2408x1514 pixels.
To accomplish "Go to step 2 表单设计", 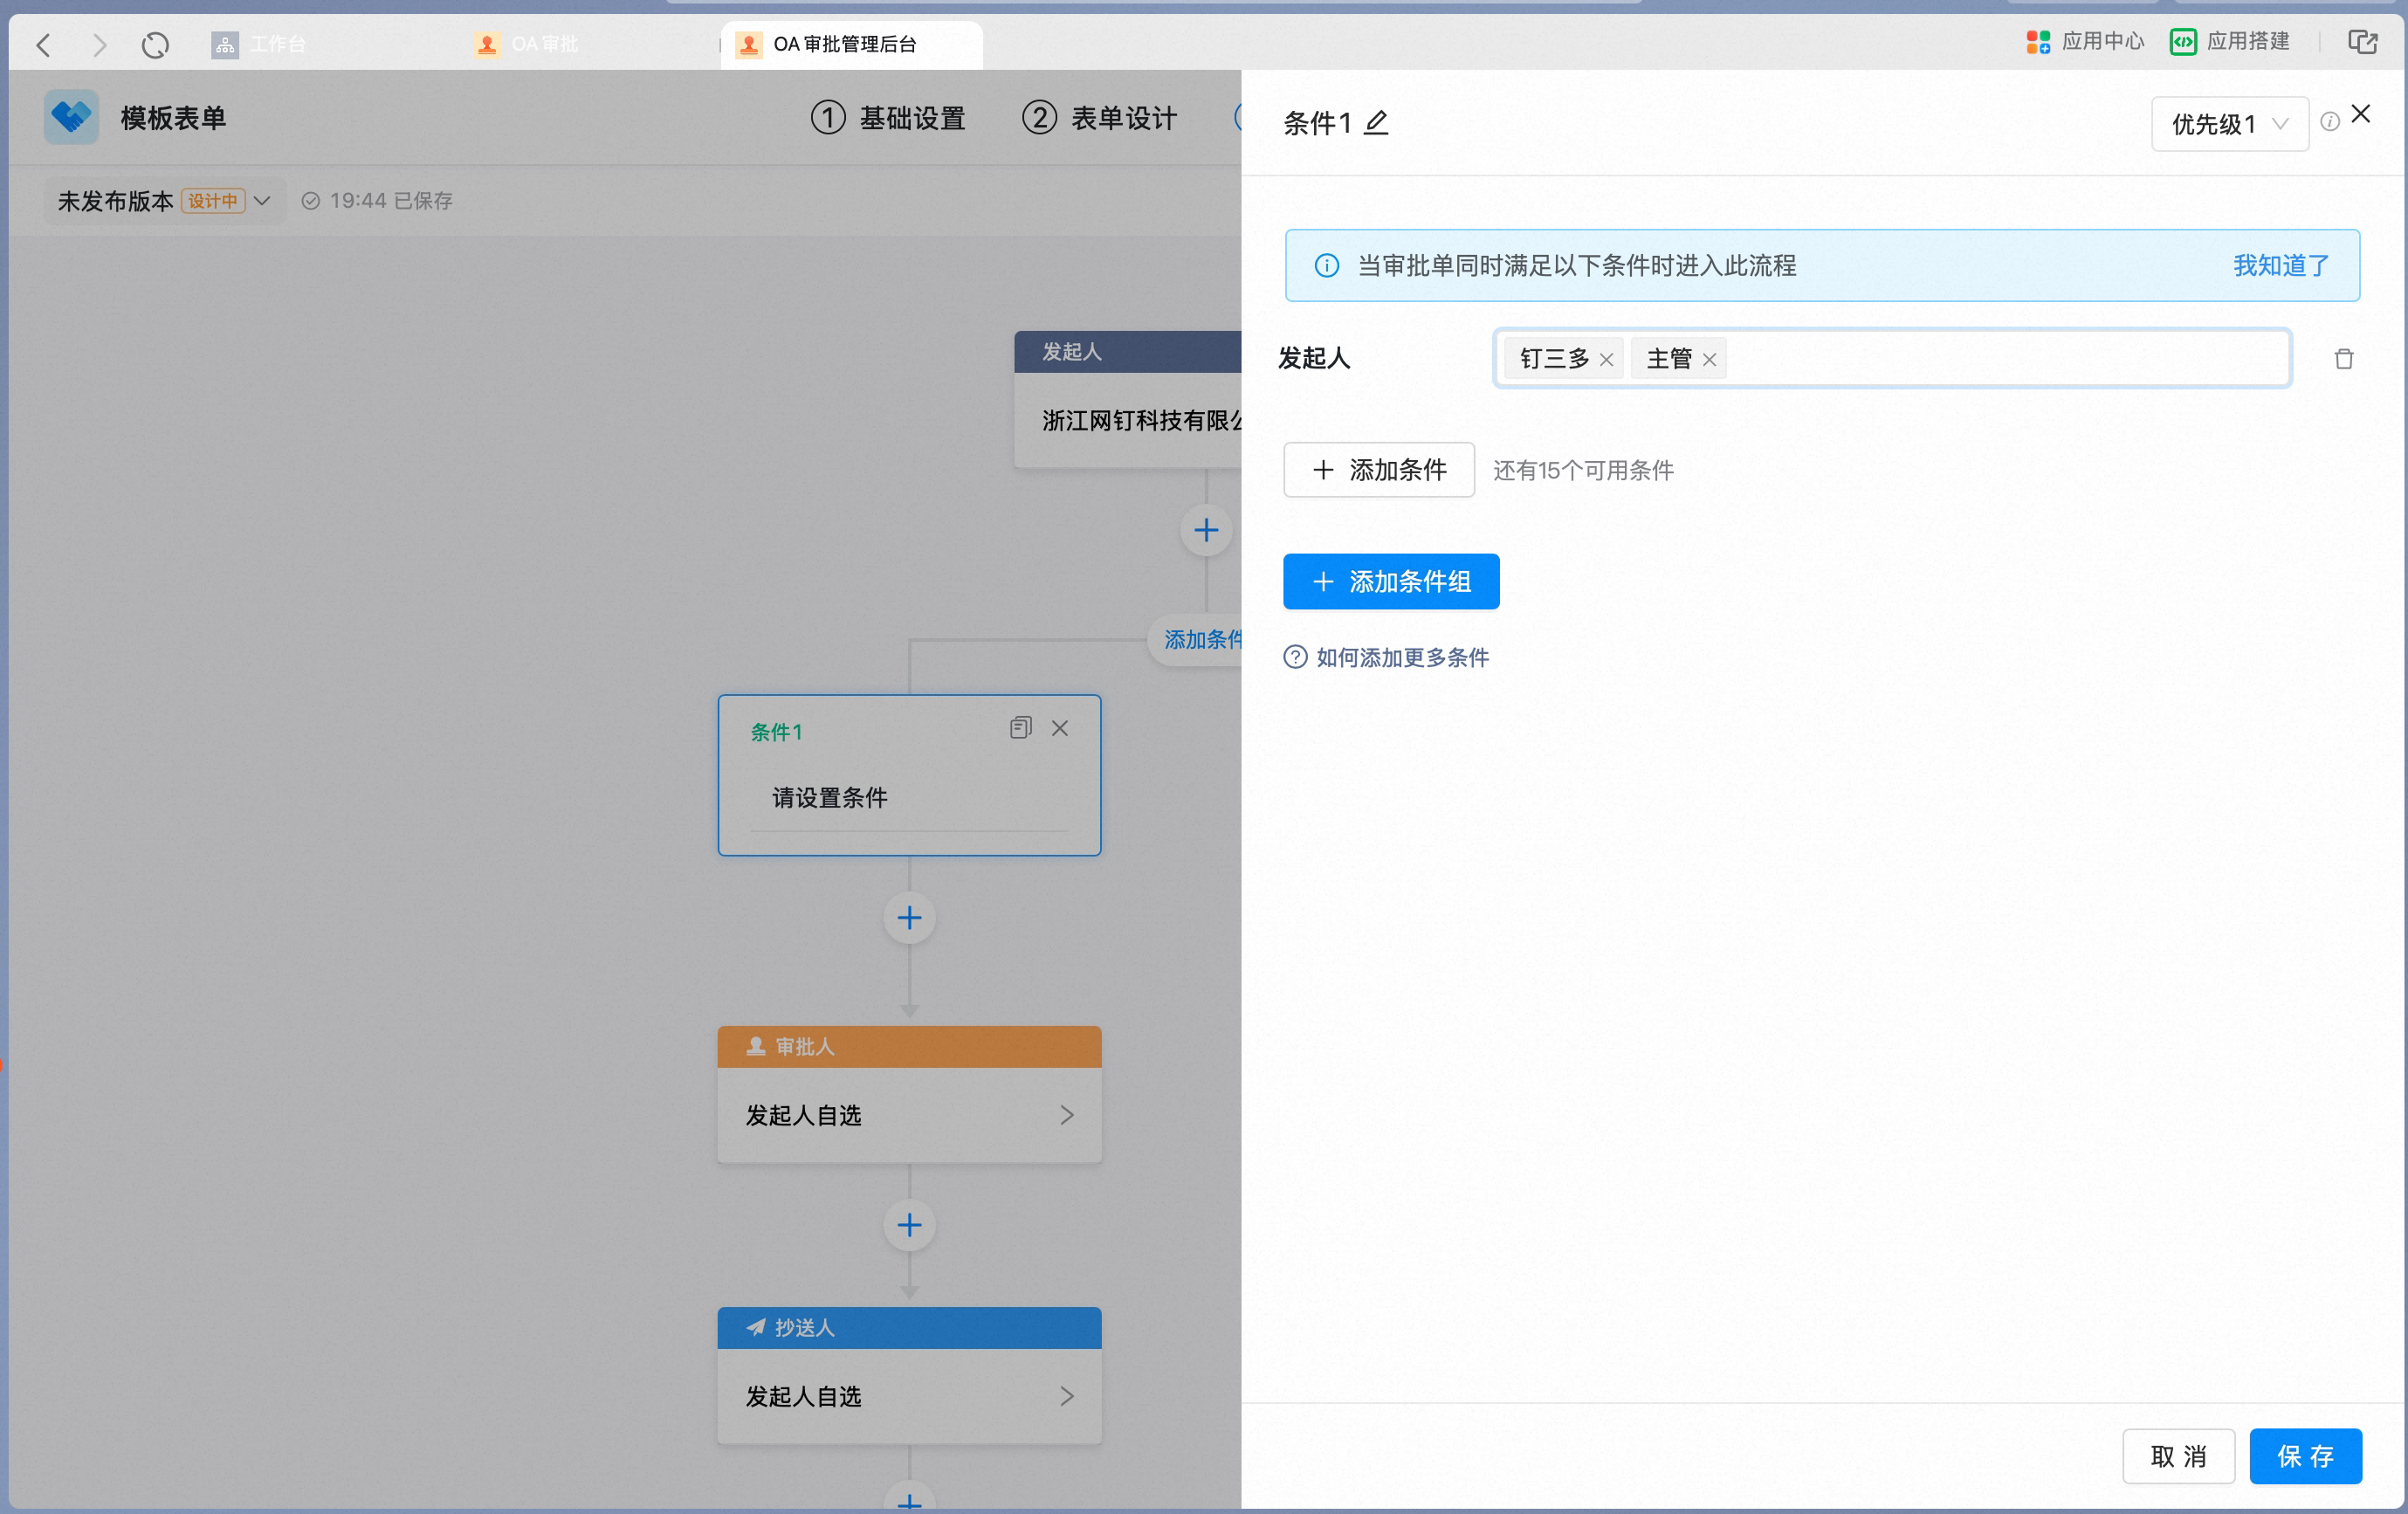I will click(1099, 118).
